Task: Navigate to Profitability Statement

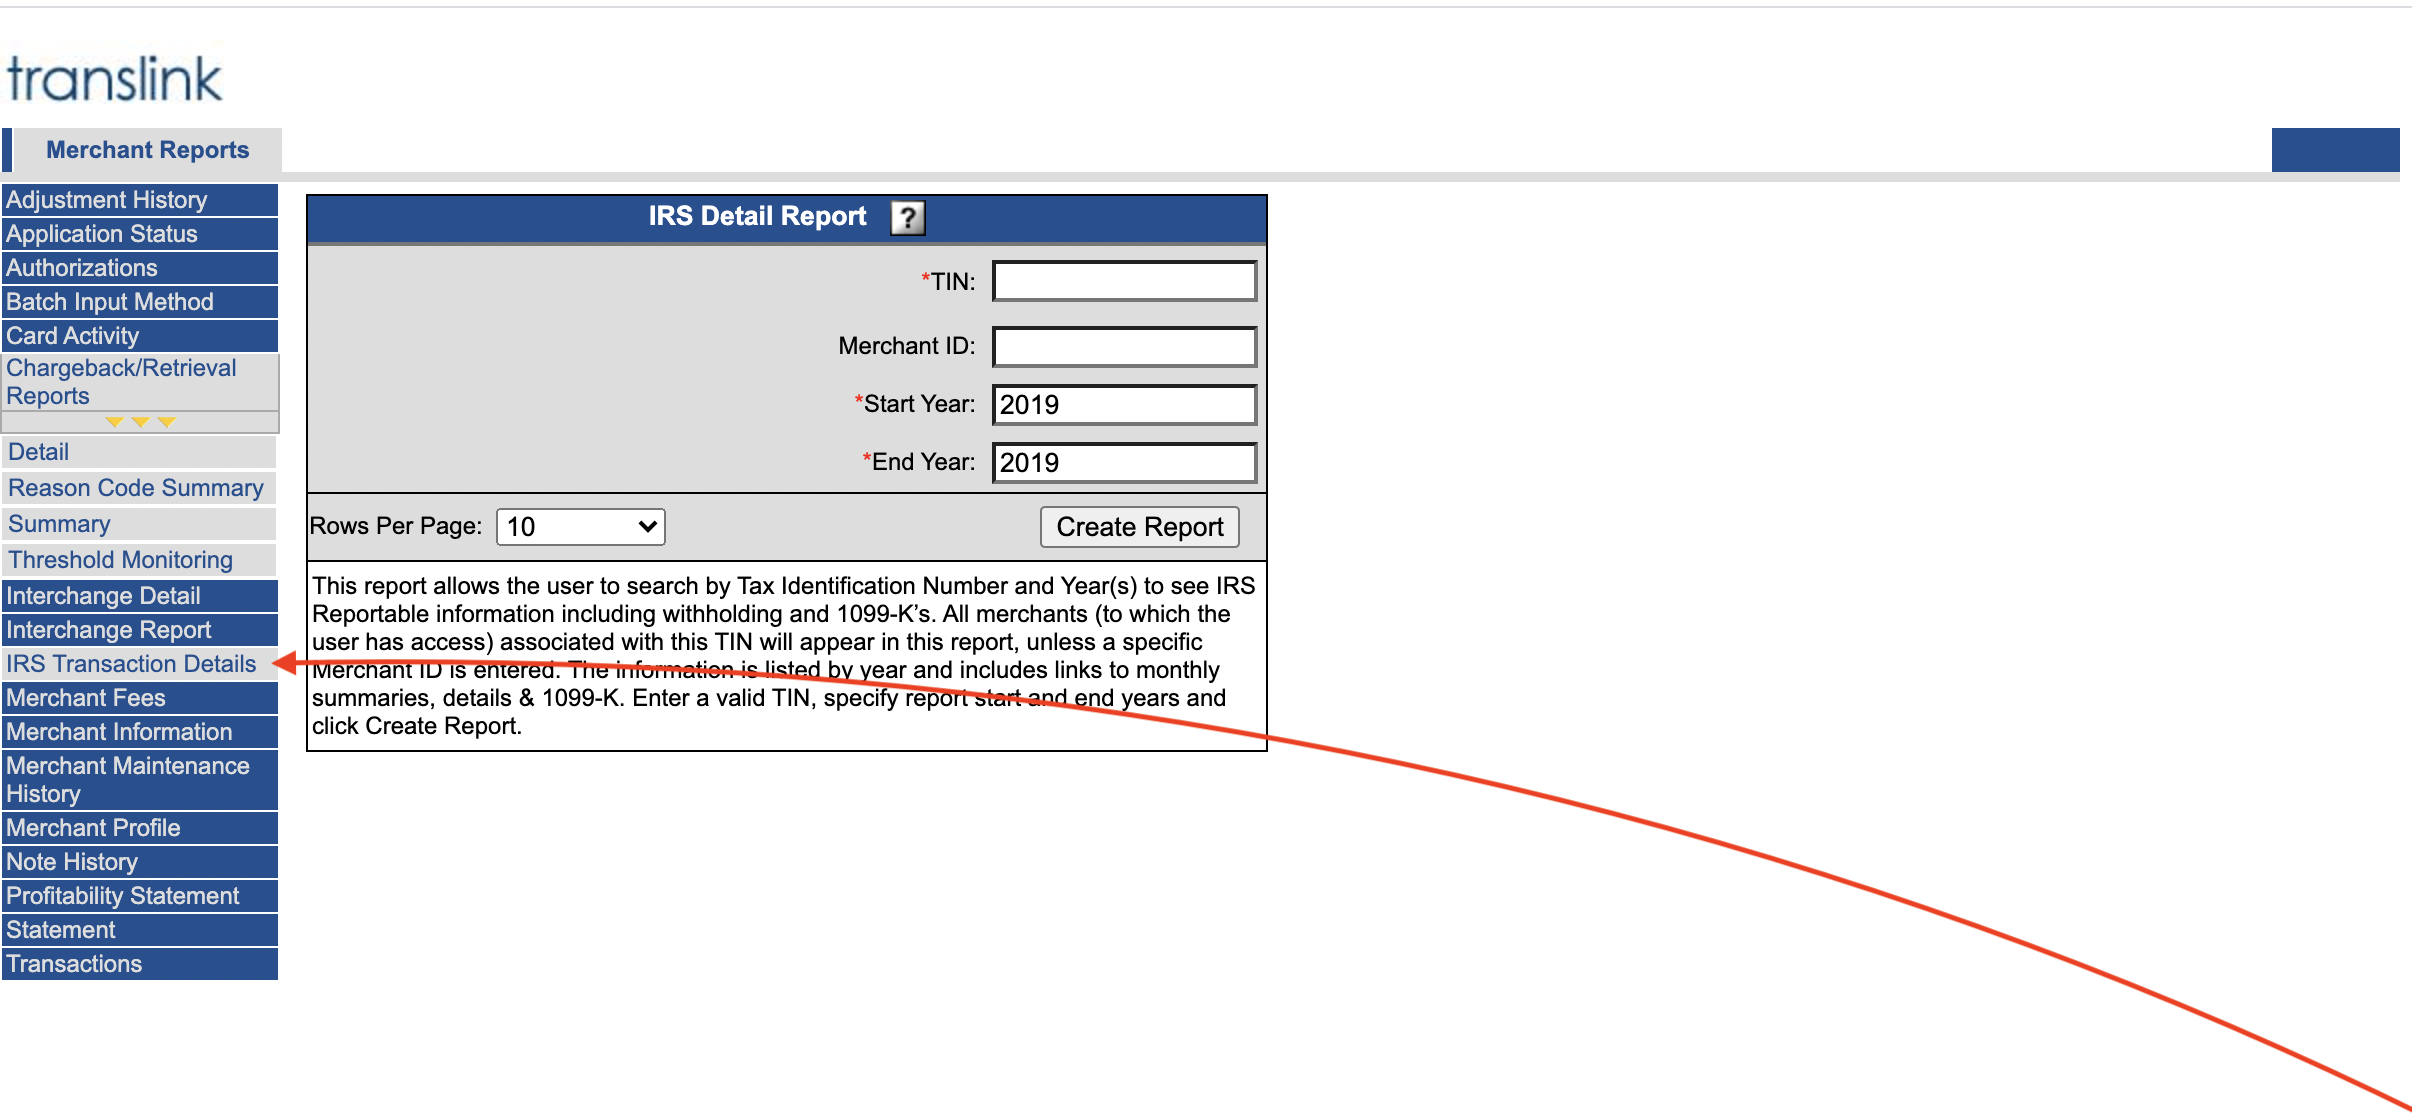Action: pyautogui.click(x=122, y=896)
